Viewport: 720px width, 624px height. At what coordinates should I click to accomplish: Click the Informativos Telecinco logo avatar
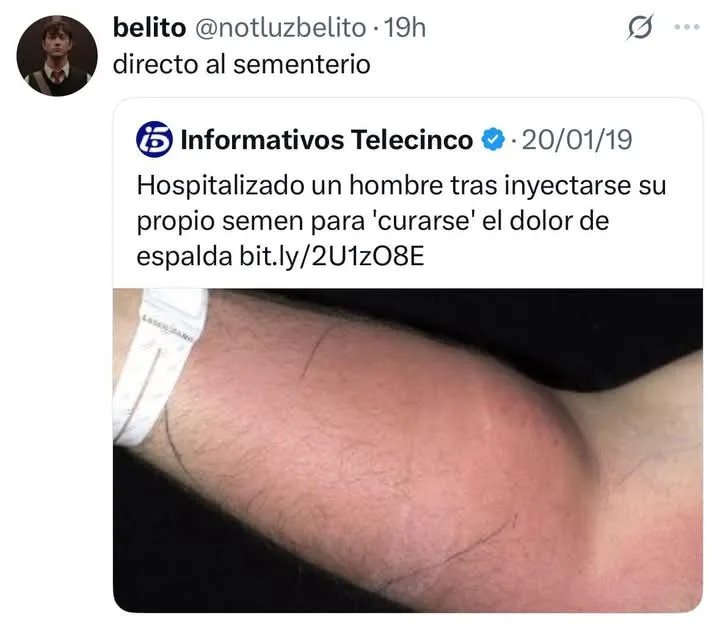click(x=155, y=140)
